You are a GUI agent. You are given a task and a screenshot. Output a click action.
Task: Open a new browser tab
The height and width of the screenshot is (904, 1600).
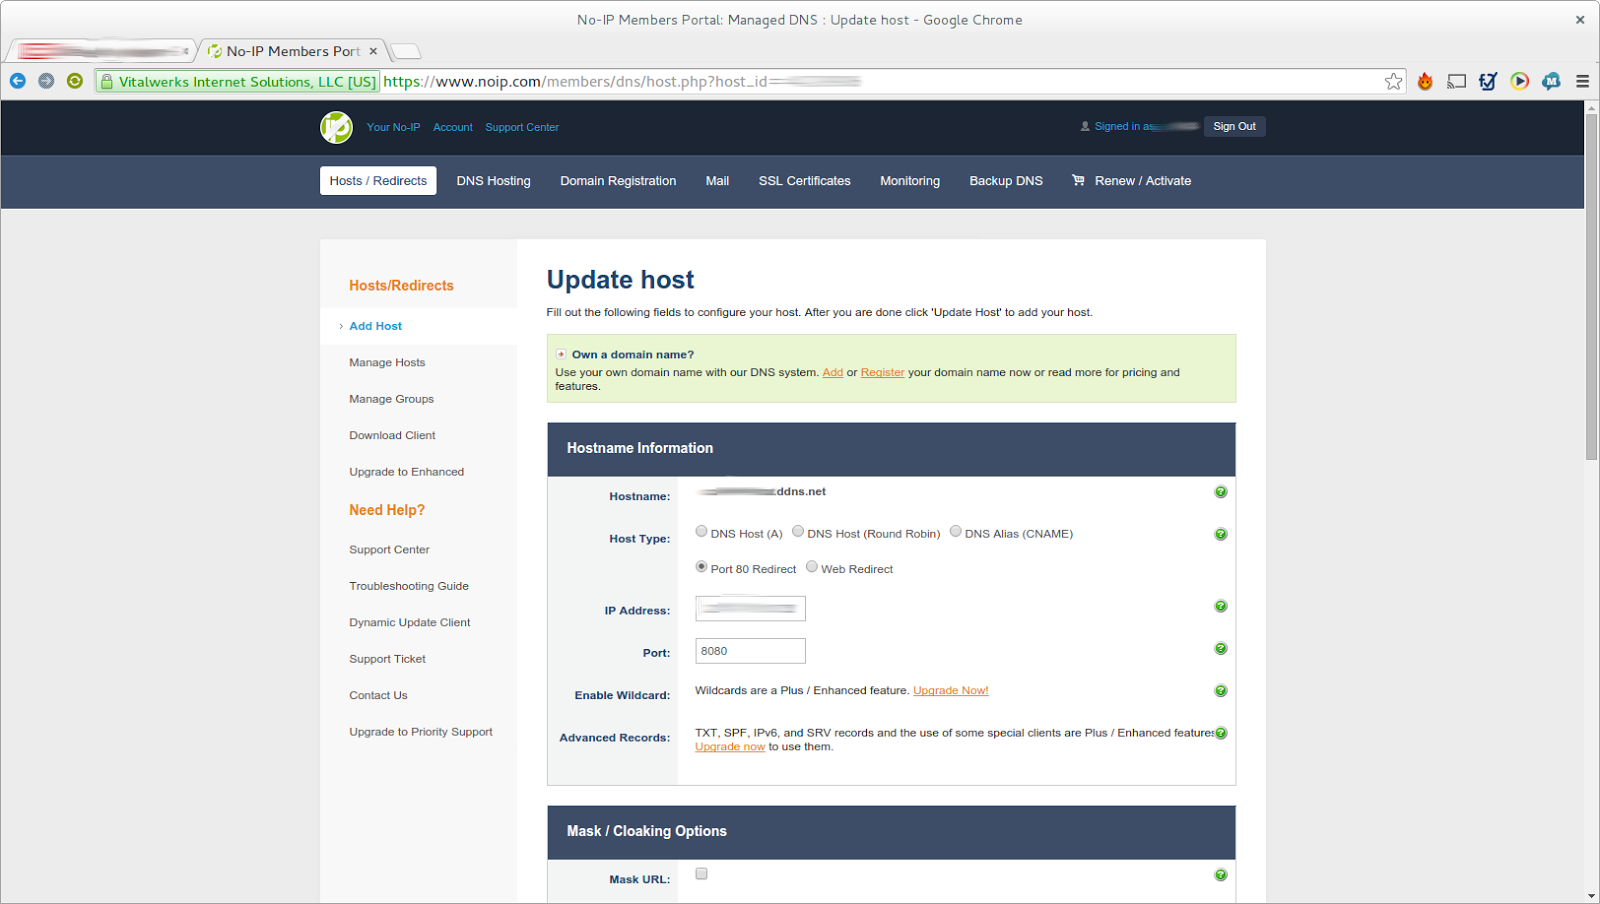(x=405, y=51)
